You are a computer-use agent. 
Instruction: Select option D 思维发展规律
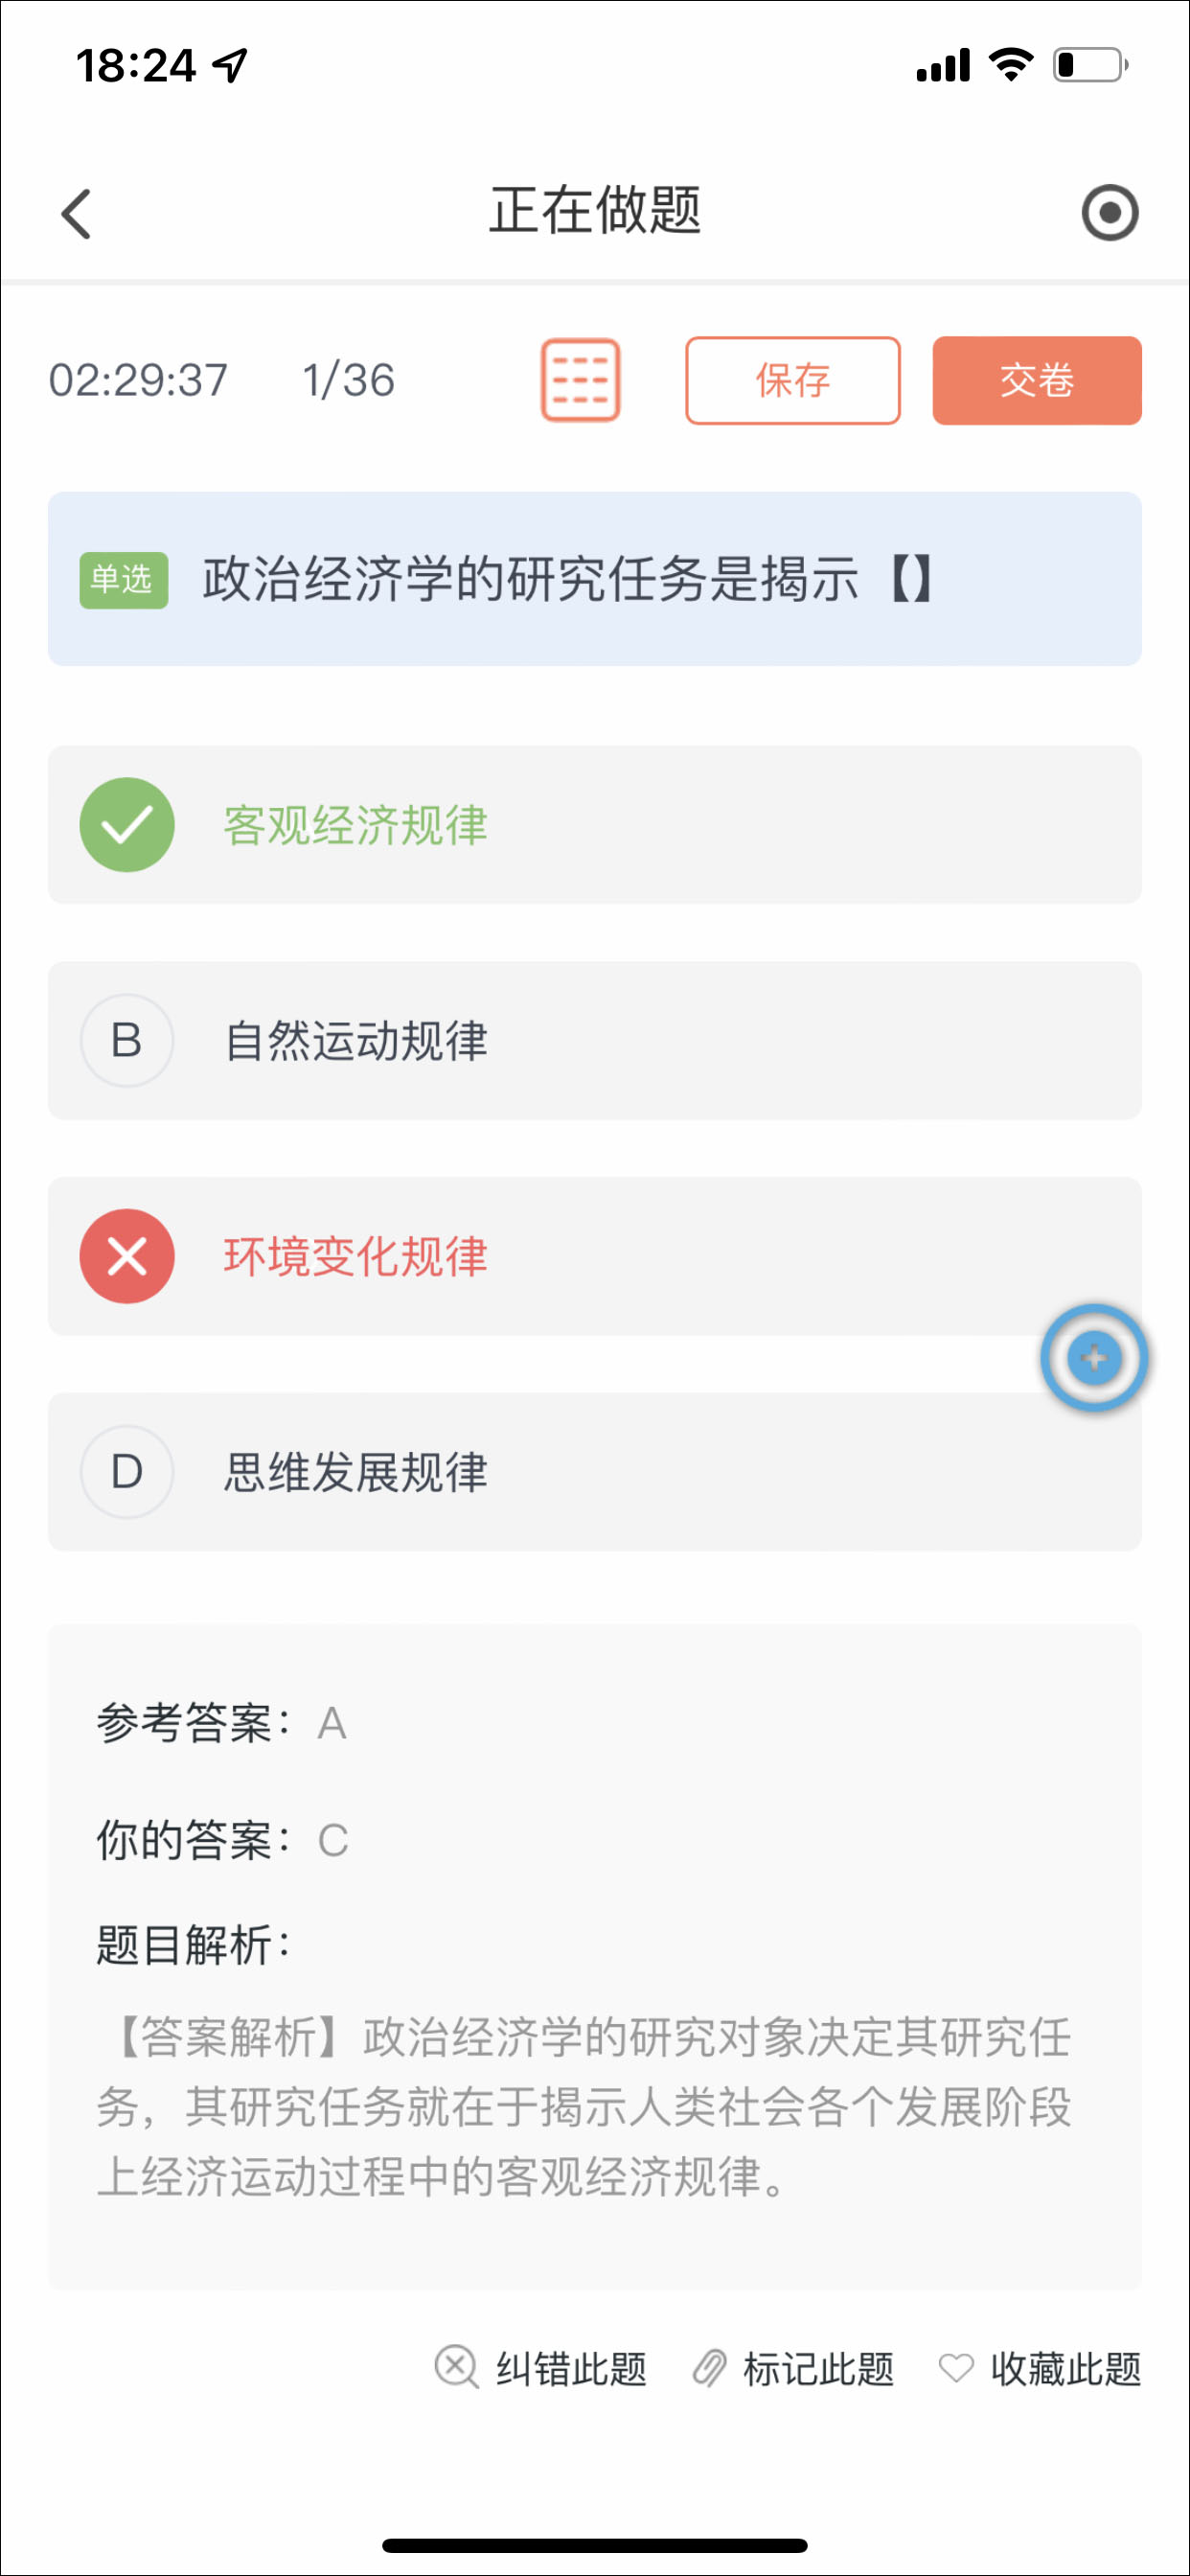[355, 1472]
